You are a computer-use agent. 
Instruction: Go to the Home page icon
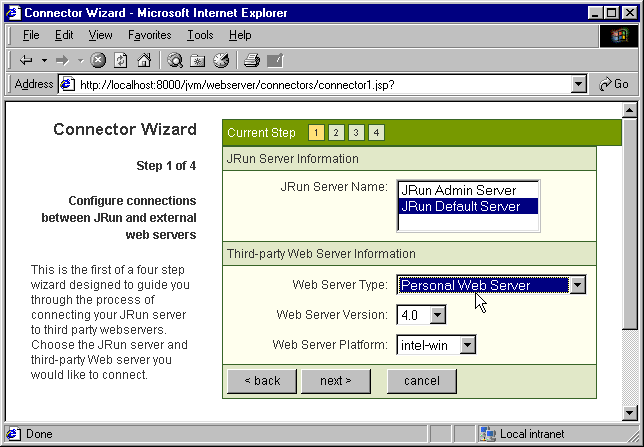click(x=144, y=60)
